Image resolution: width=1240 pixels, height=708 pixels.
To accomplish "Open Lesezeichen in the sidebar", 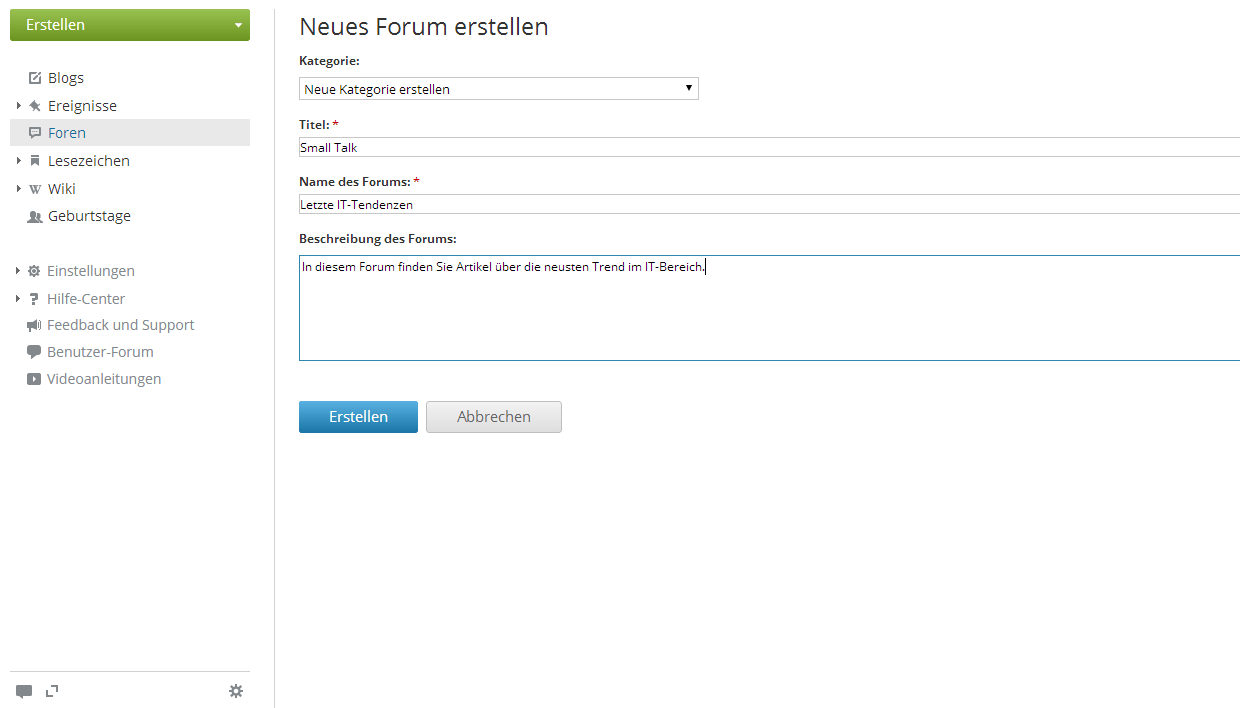I will pyautogui.click(x=89, y=161).
